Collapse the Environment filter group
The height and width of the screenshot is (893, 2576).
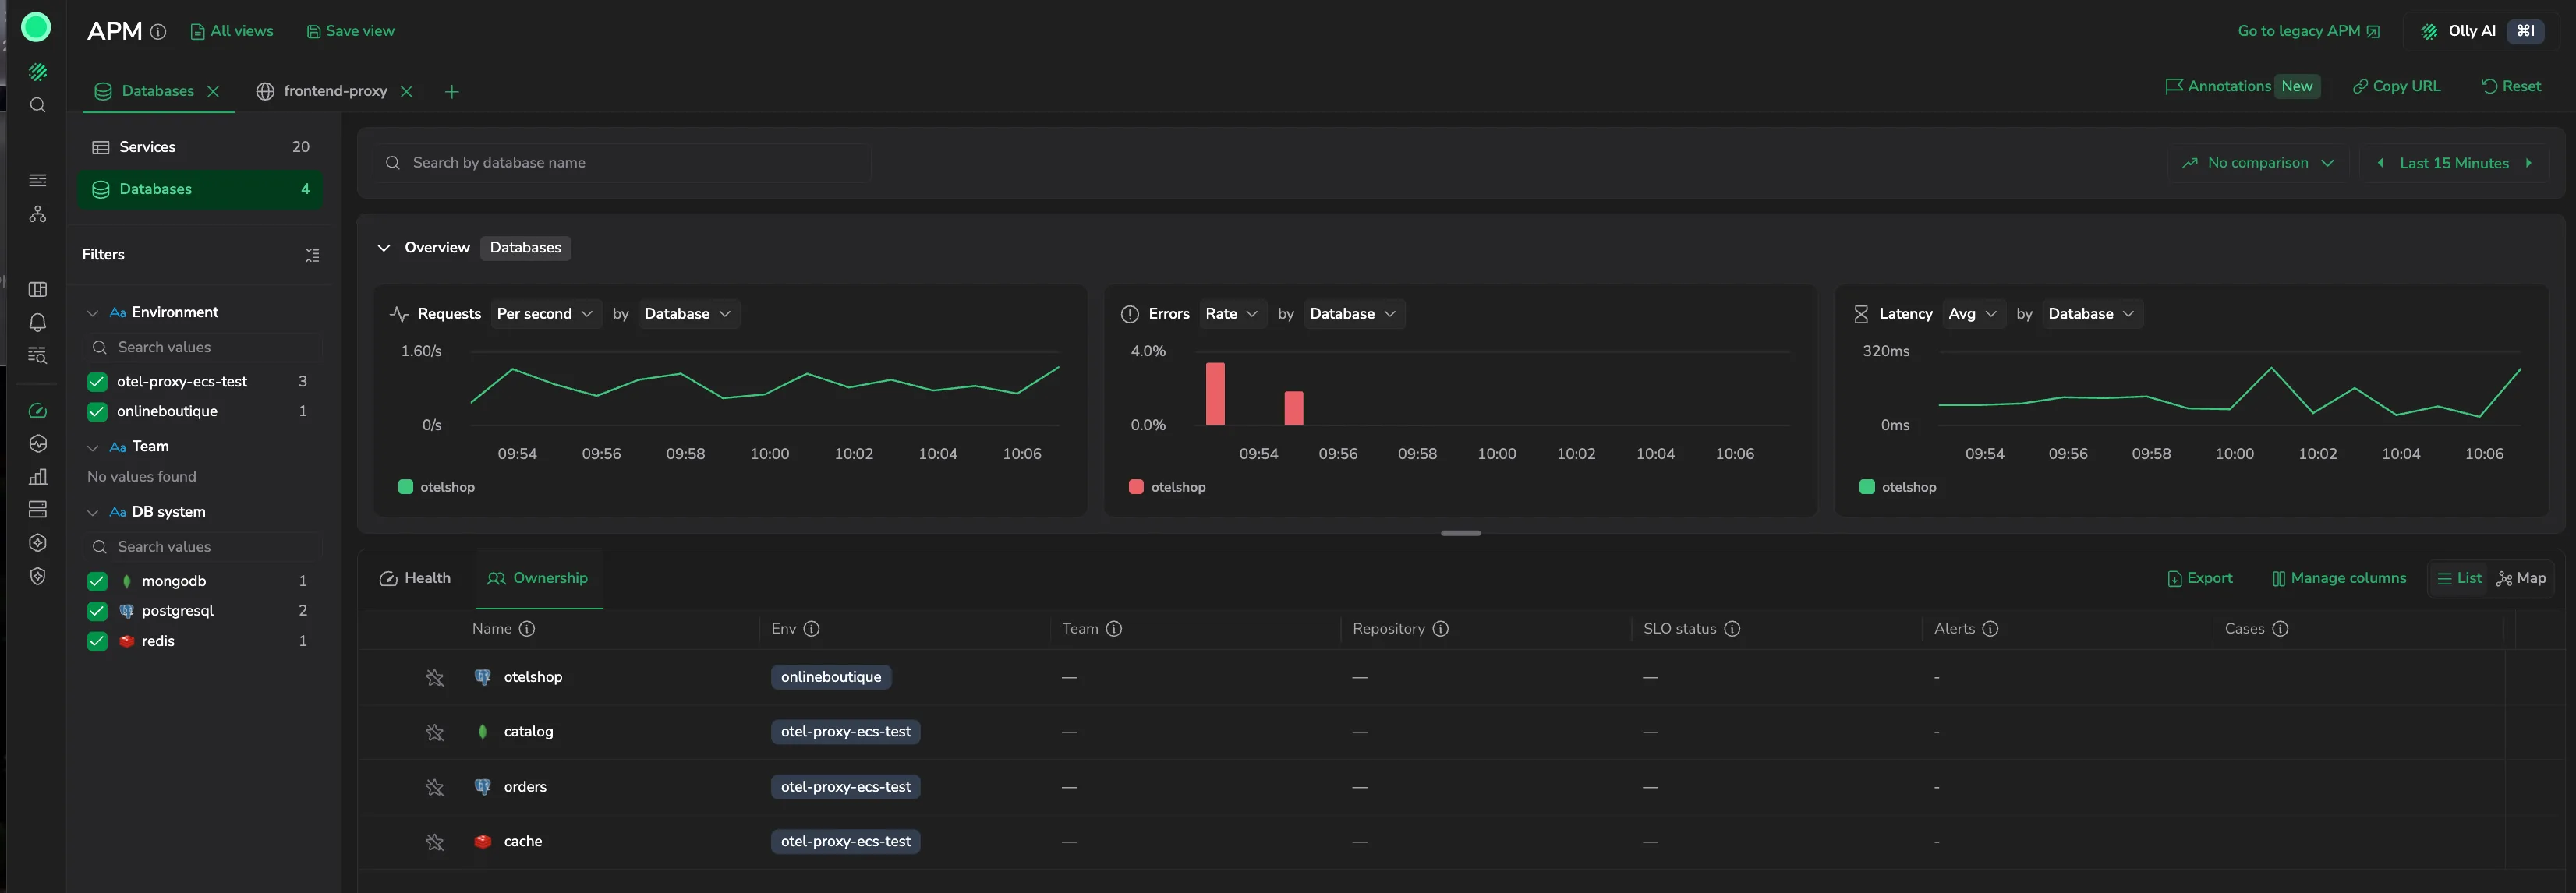(x=93, y=313)
